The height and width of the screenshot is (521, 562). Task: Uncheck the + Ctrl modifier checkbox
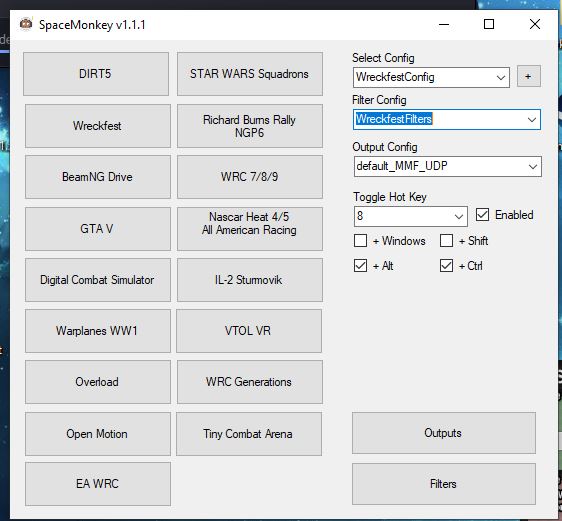pos(446,266)
